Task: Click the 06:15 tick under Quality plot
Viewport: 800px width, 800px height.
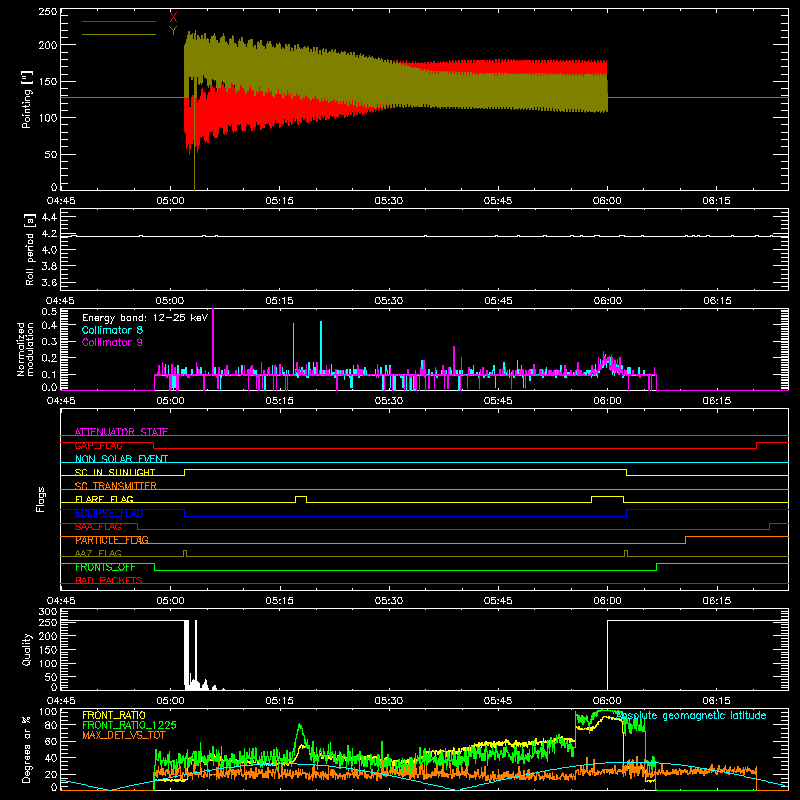Action: point(716,701)
